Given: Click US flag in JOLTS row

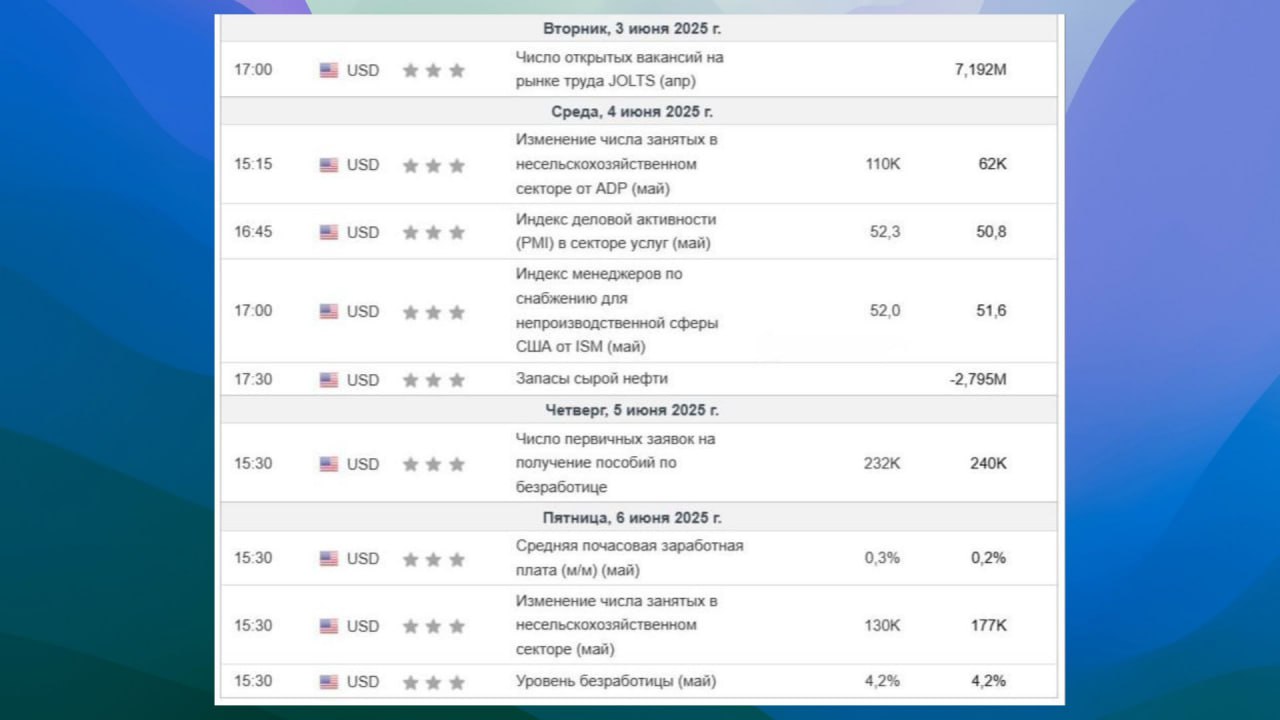Looking at the screenshot, I should (329, 70).
